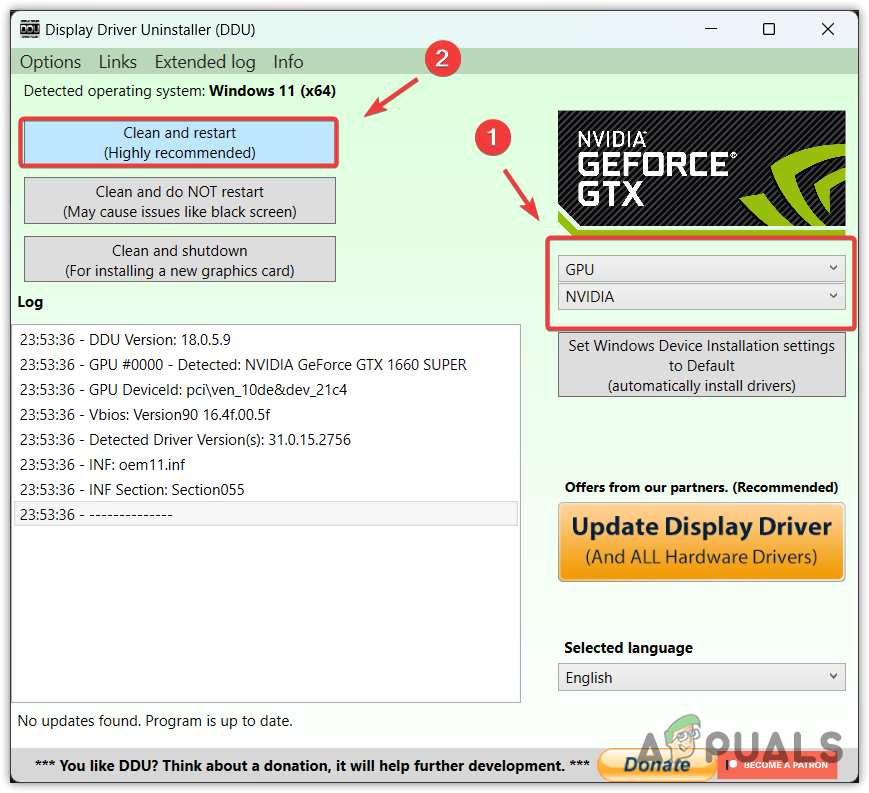Click the Clean and restart button

point(178,142)
